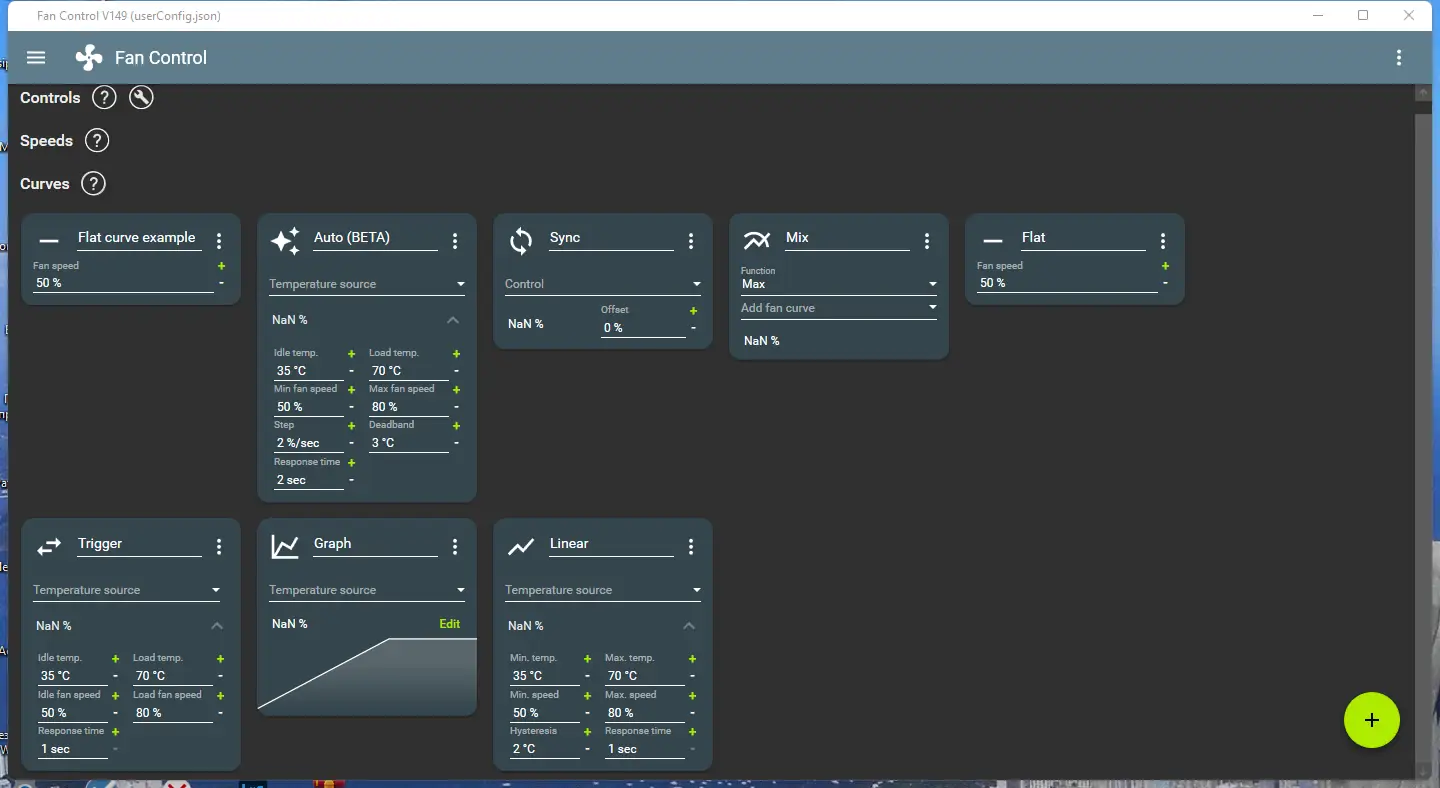
Task: Open the hamburger navigation menu
Action: (x=36, y=58)
